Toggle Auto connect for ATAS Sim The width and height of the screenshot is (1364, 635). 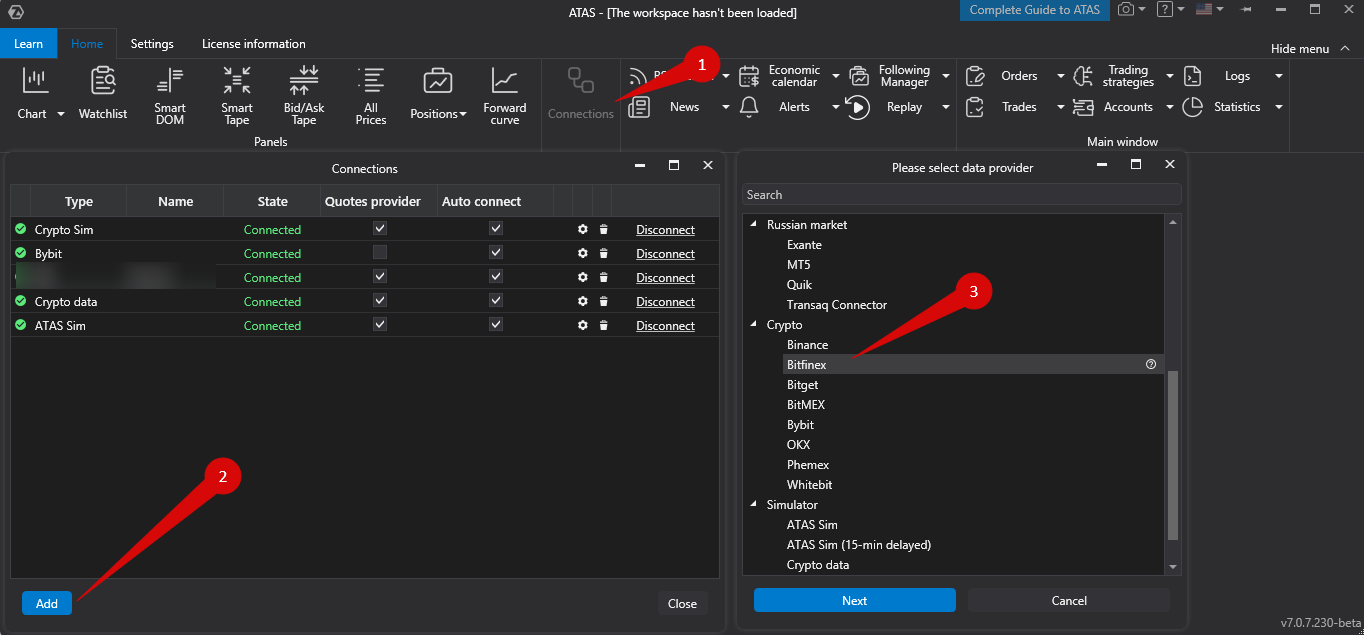pyautogui.click(x=496, y=324)
